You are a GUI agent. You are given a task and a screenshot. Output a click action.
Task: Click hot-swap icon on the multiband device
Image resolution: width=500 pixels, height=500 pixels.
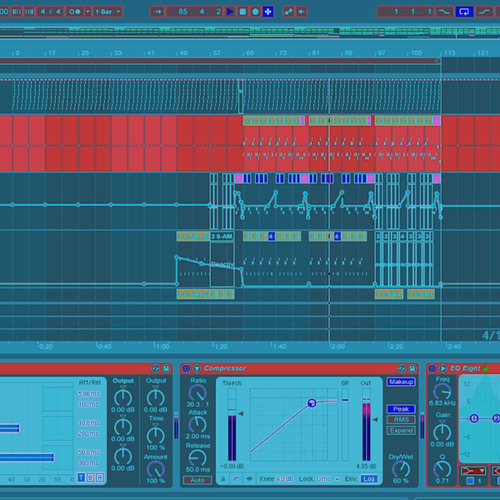click(155, 368)
